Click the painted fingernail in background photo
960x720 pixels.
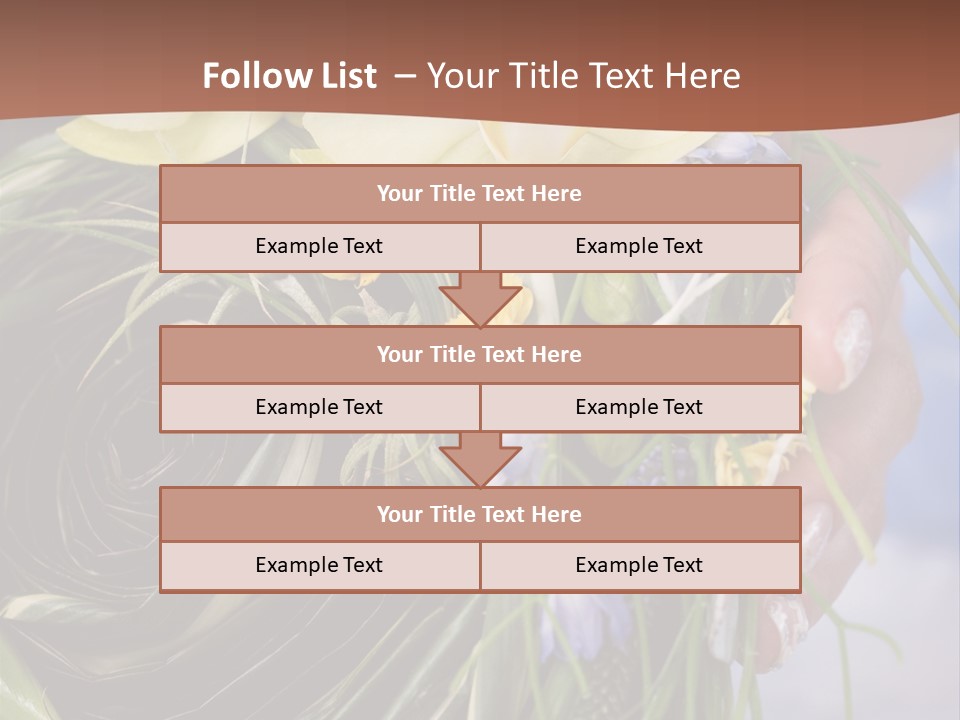click(x=852, y=345)
